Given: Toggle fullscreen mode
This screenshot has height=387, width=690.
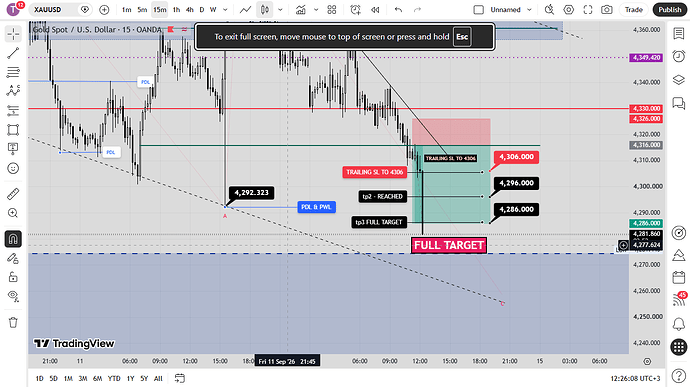Looking at the screenshot, I should [587, 9].
